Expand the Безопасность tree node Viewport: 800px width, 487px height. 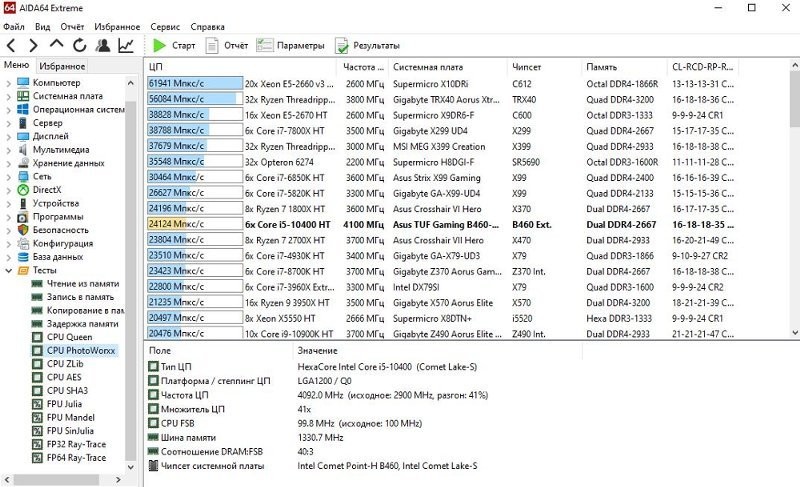[x=8, y=230]
